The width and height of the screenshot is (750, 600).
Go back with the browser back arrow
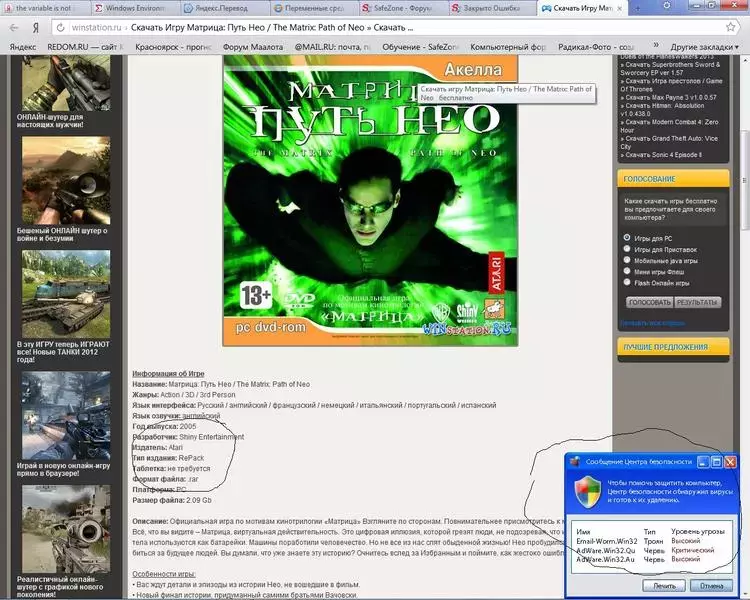pyautogui.click(x=13, y=28)
